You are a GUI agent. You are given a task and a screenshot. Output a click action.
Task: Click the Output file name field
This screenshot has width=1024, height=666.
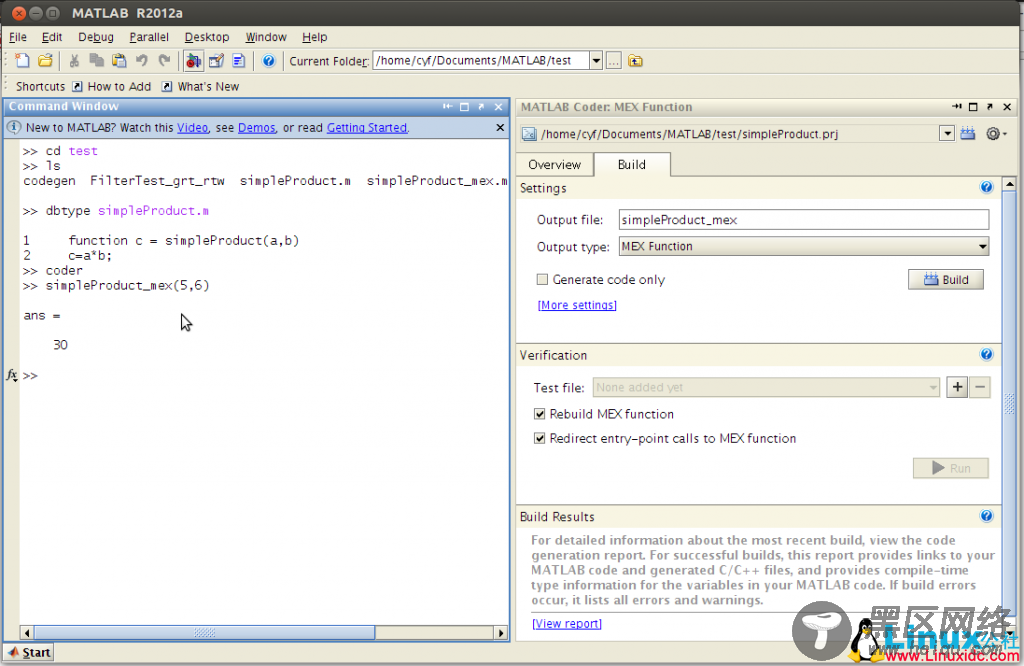[x=803, y=219]
